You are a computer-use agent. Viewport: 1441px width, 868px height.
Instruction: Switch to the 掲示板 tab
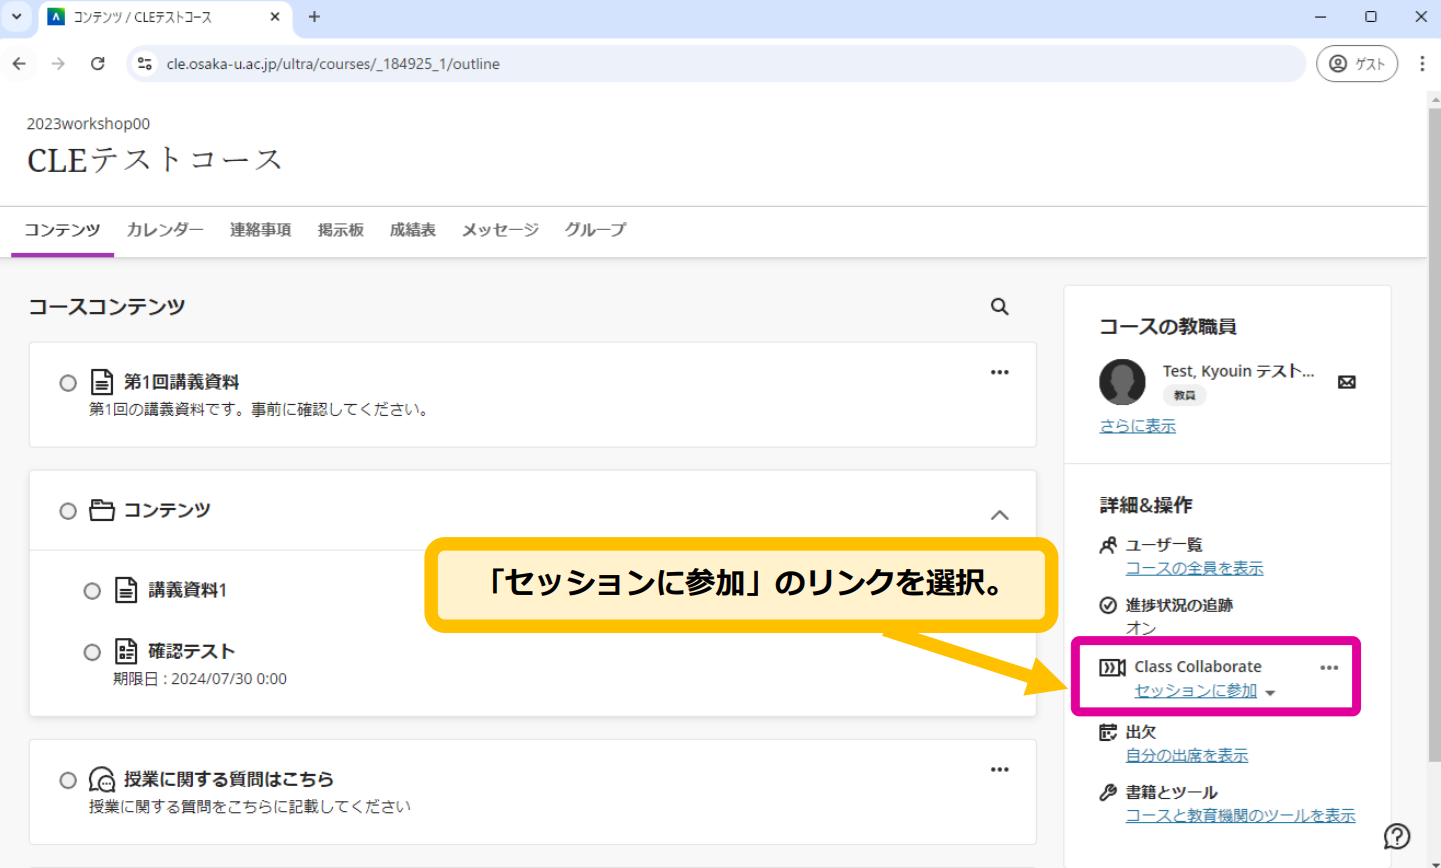coord(340,230)
